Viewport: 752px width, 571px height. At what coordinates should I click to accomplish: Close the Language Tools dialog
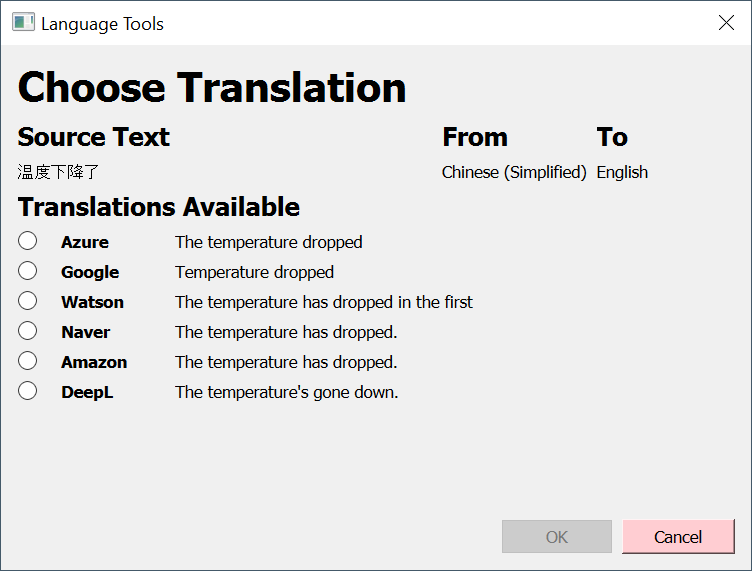click(x=727, y=23)
